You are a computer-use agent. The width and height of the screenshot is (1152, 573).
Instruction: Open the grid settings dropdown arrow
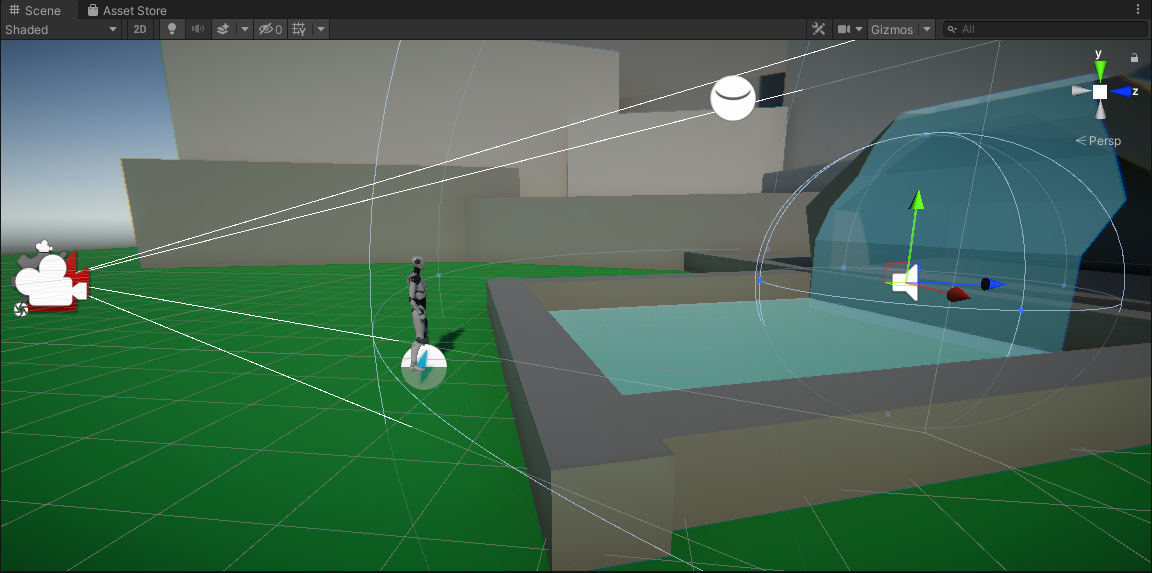coord(321,29)
